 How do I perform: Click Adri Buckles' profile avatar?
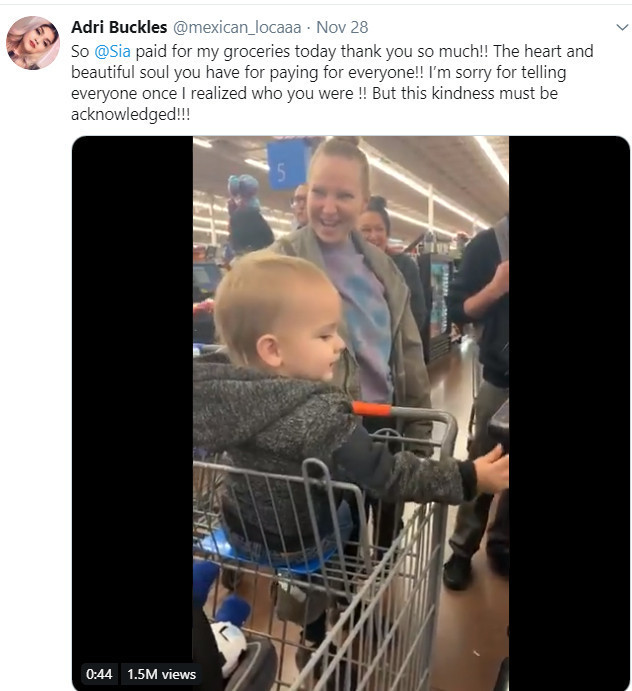pos(33,43)
